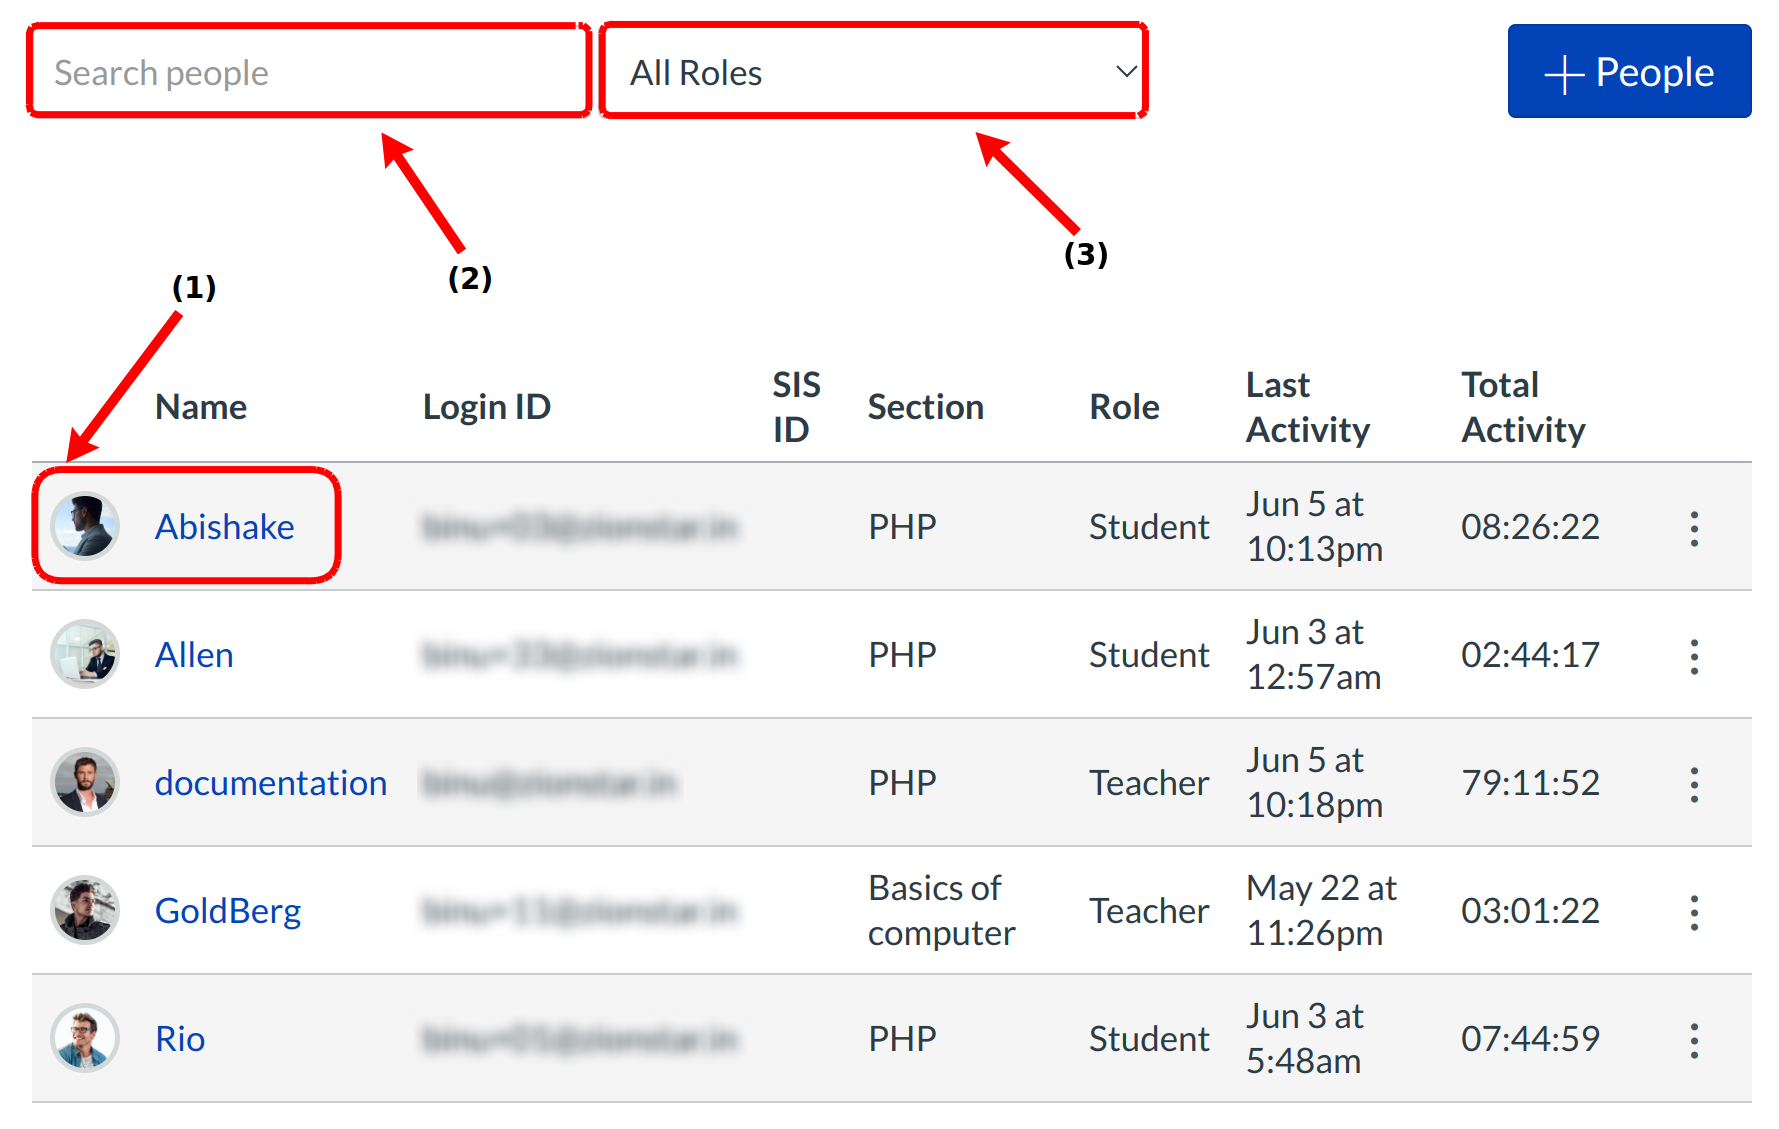This screenshot has width=1779, height=1129.
Task: Open Abishake's user profile link
Action: coord(224,527)
